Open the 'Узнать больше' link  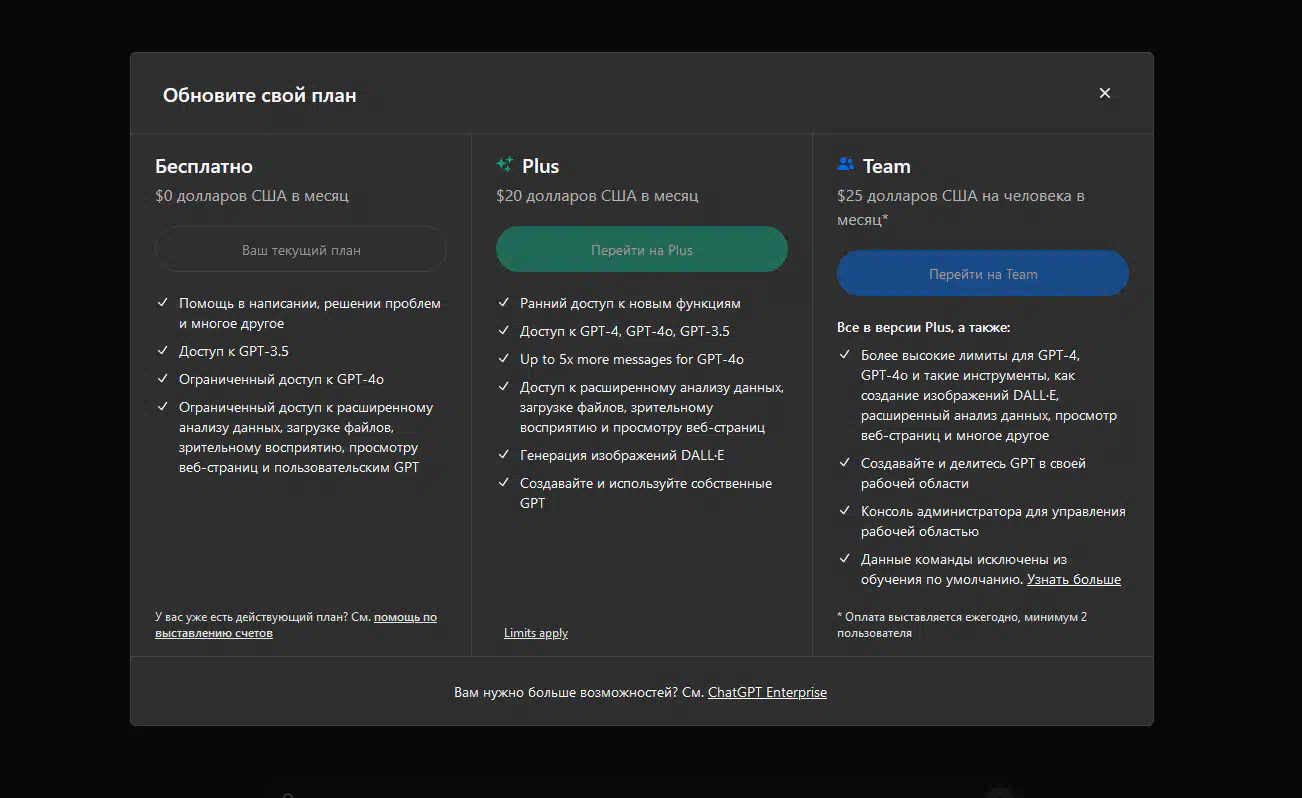[1074, 579]
